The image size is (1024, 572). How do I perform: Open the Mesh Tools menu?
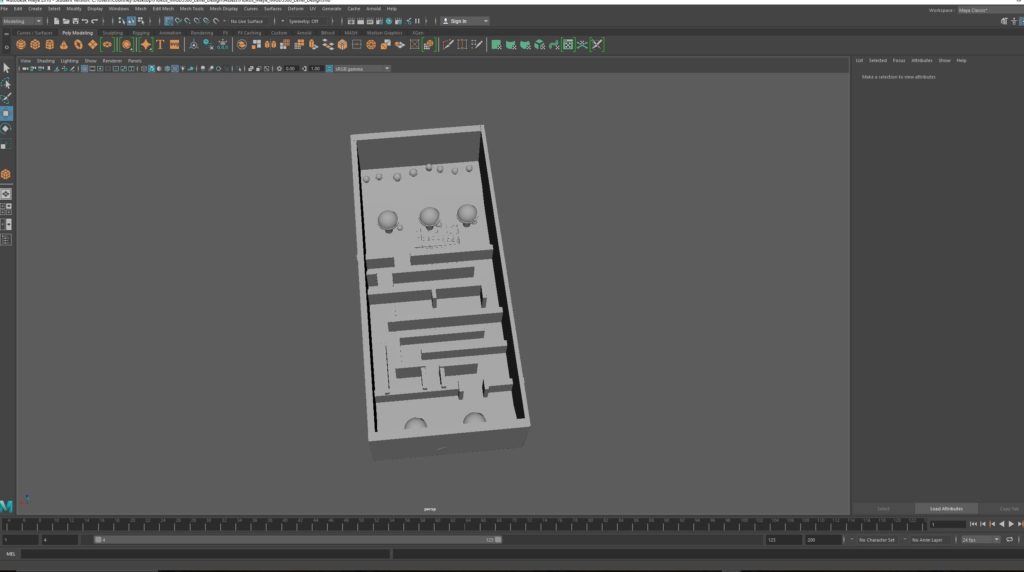[191, 8]
